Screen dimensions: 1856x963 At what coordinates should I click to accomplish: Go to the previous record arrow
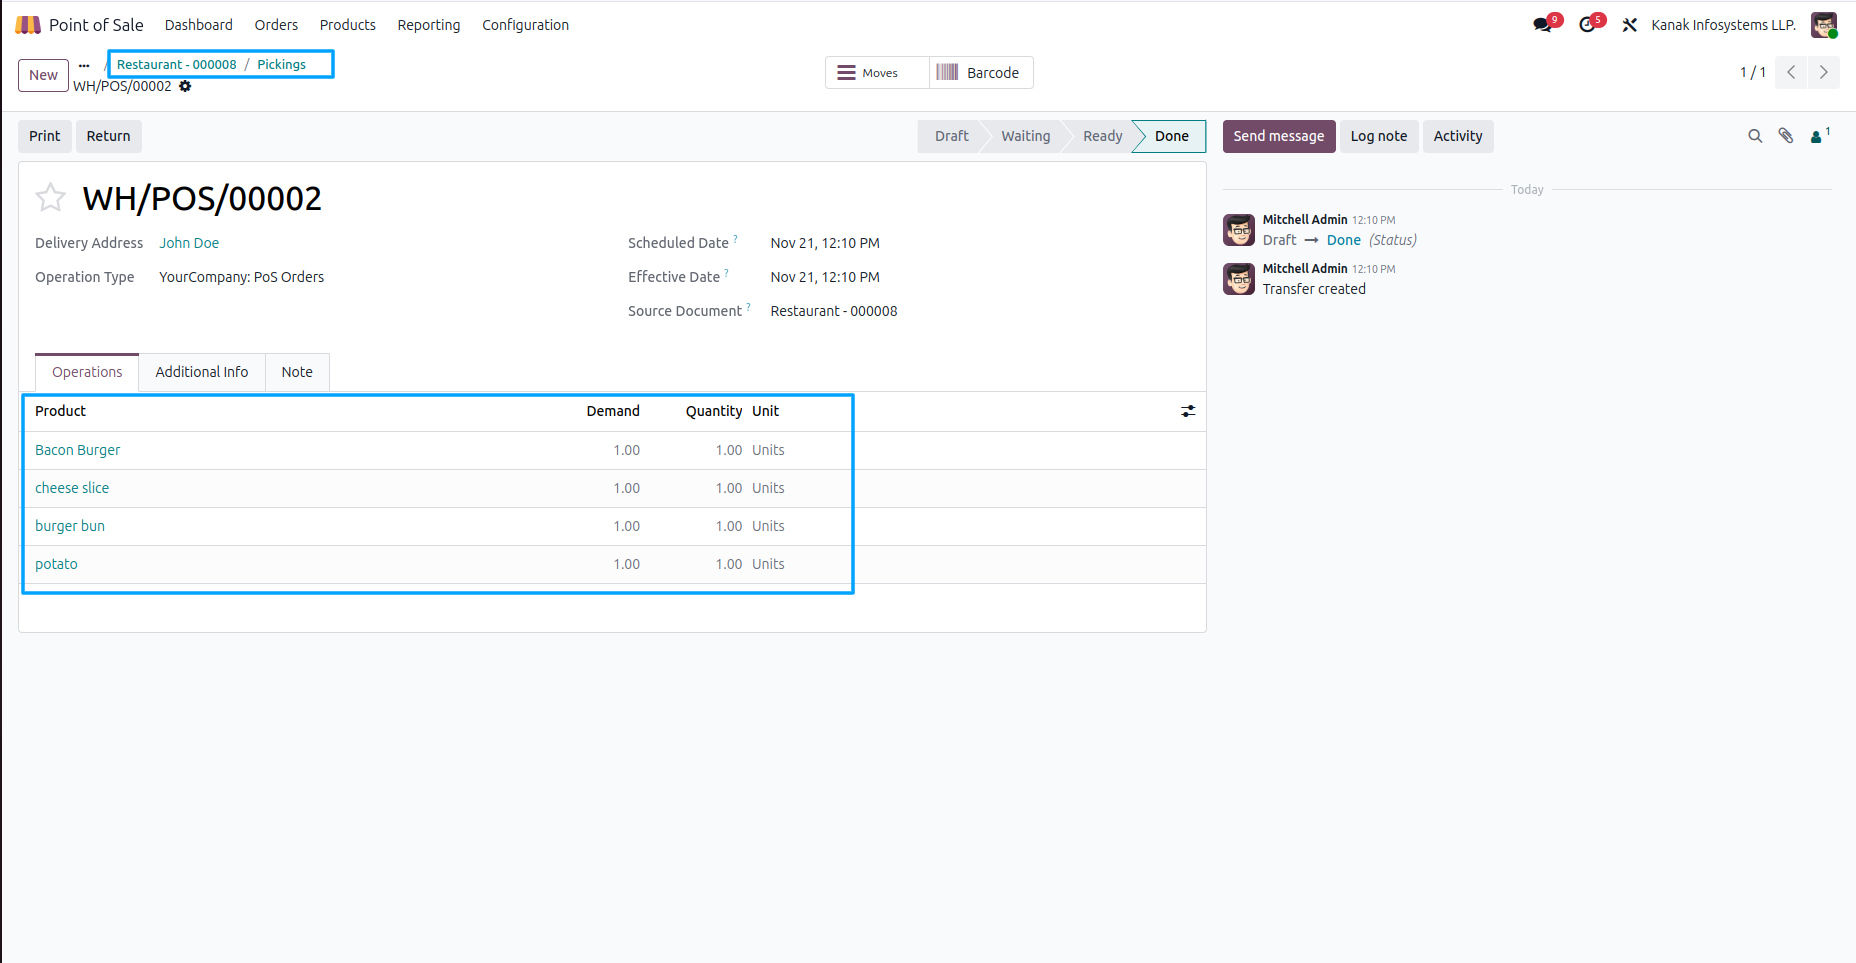click(1791, 72)
